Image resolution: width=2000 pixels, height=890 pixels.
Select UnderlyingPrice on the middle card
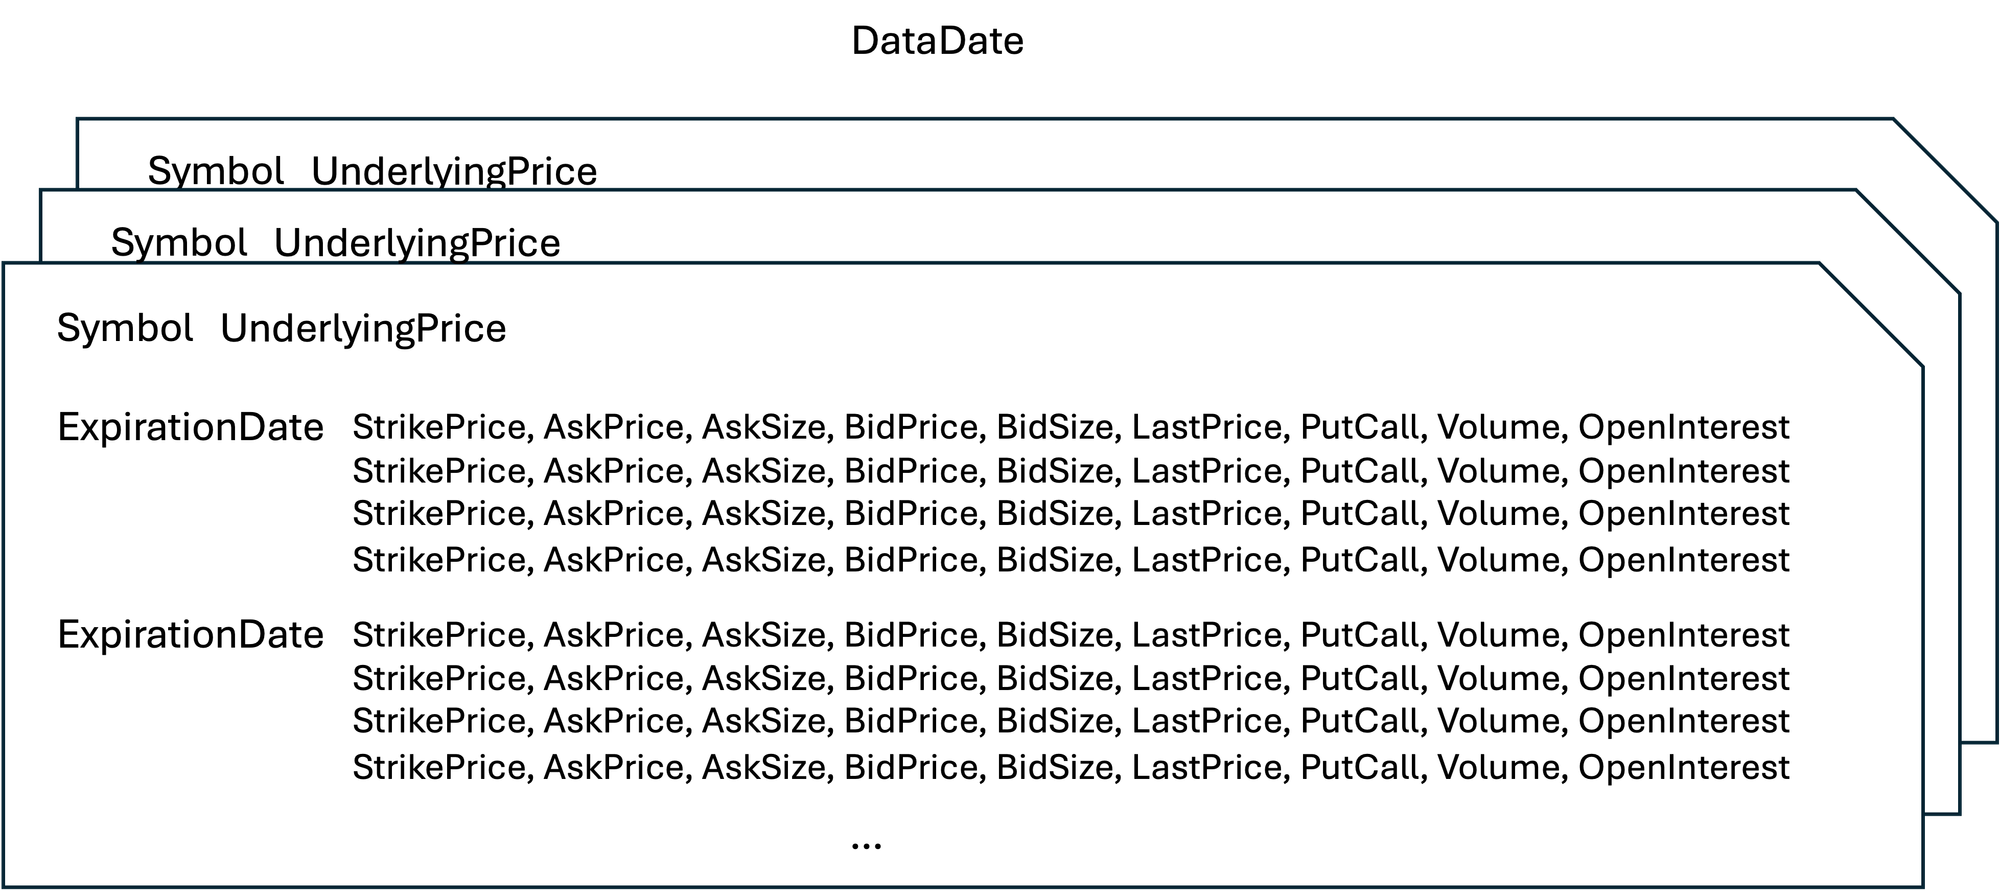click(x=417, y=243)
